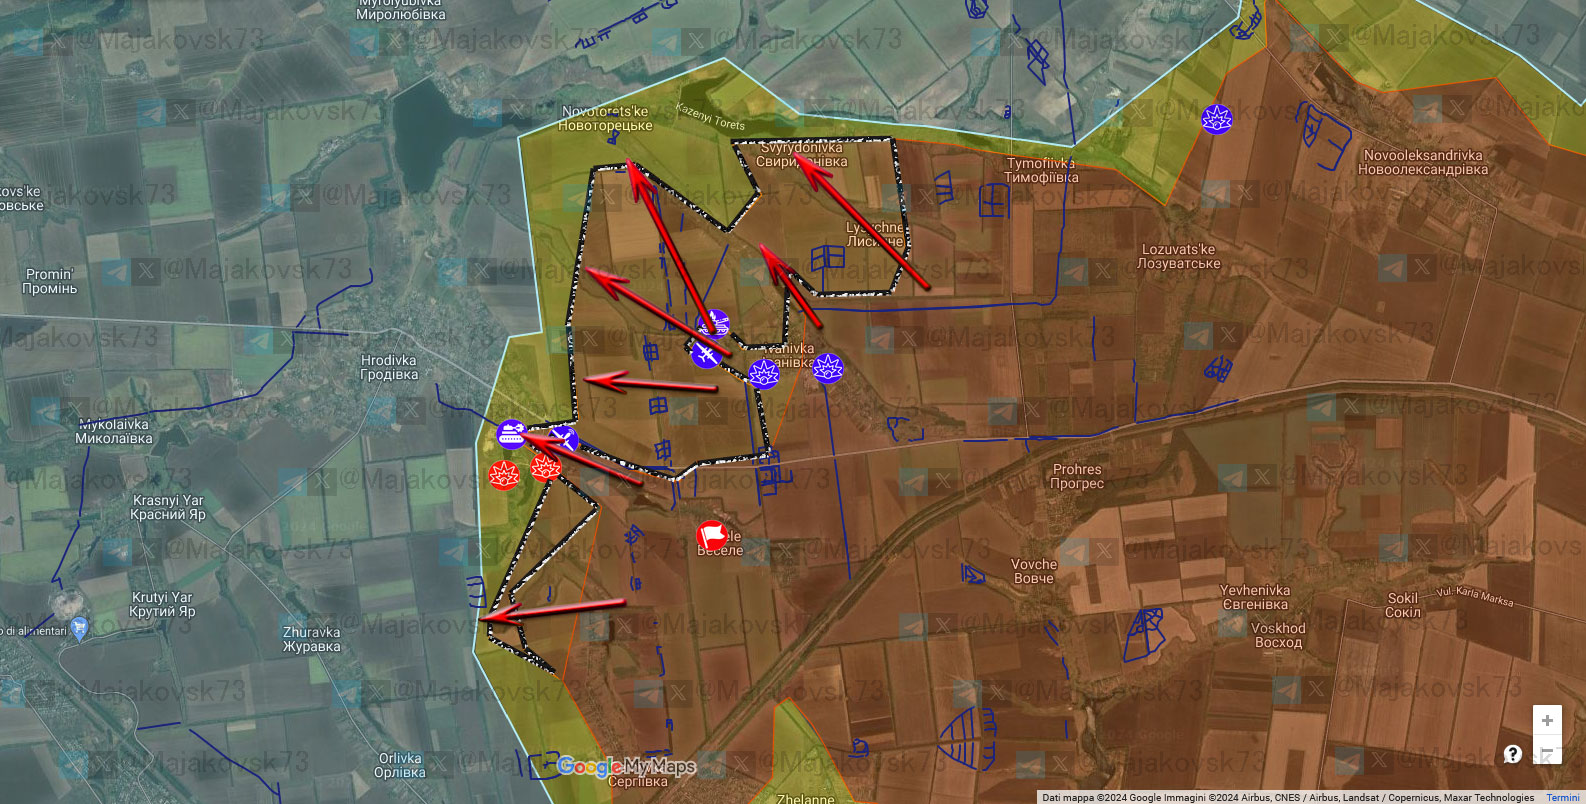Click the Kazenyi Torets river label
The height and width of the screenshot is (804, 1586).
710,117
